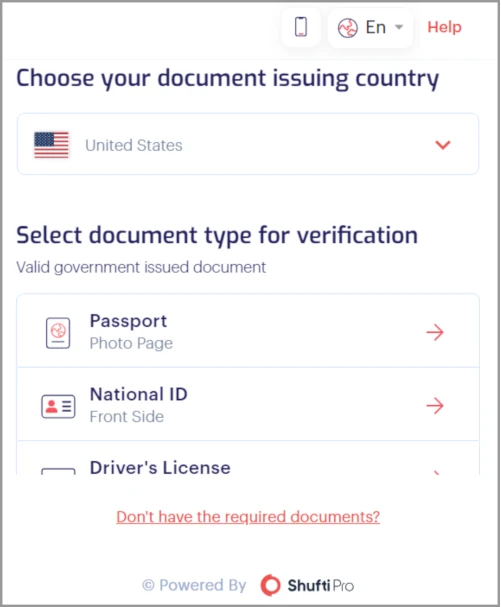Click the passport booklet icon
The height and width of the screenshot is (607, 501).
click(58, 333)
